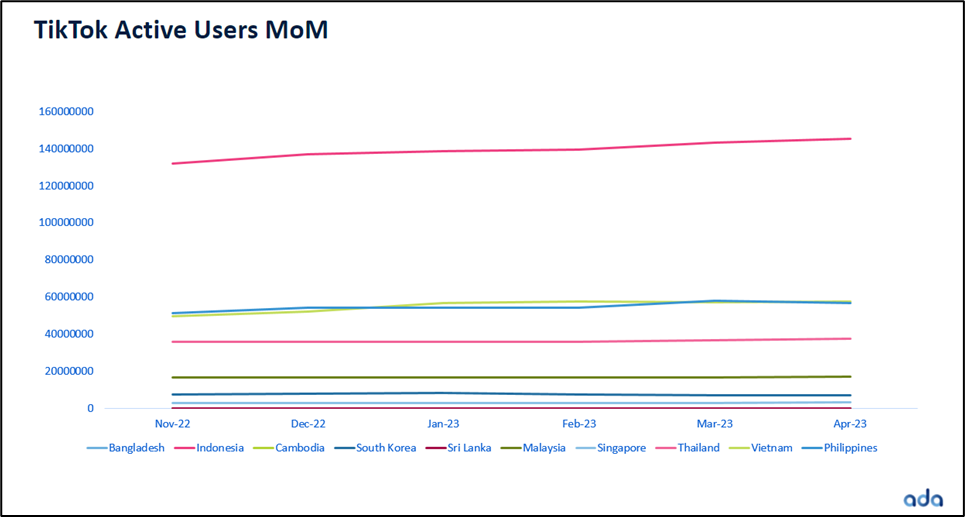965x517 pixels.
Task: Toggle the Indonesia legend entry
Action: click(x=221, y=448)
